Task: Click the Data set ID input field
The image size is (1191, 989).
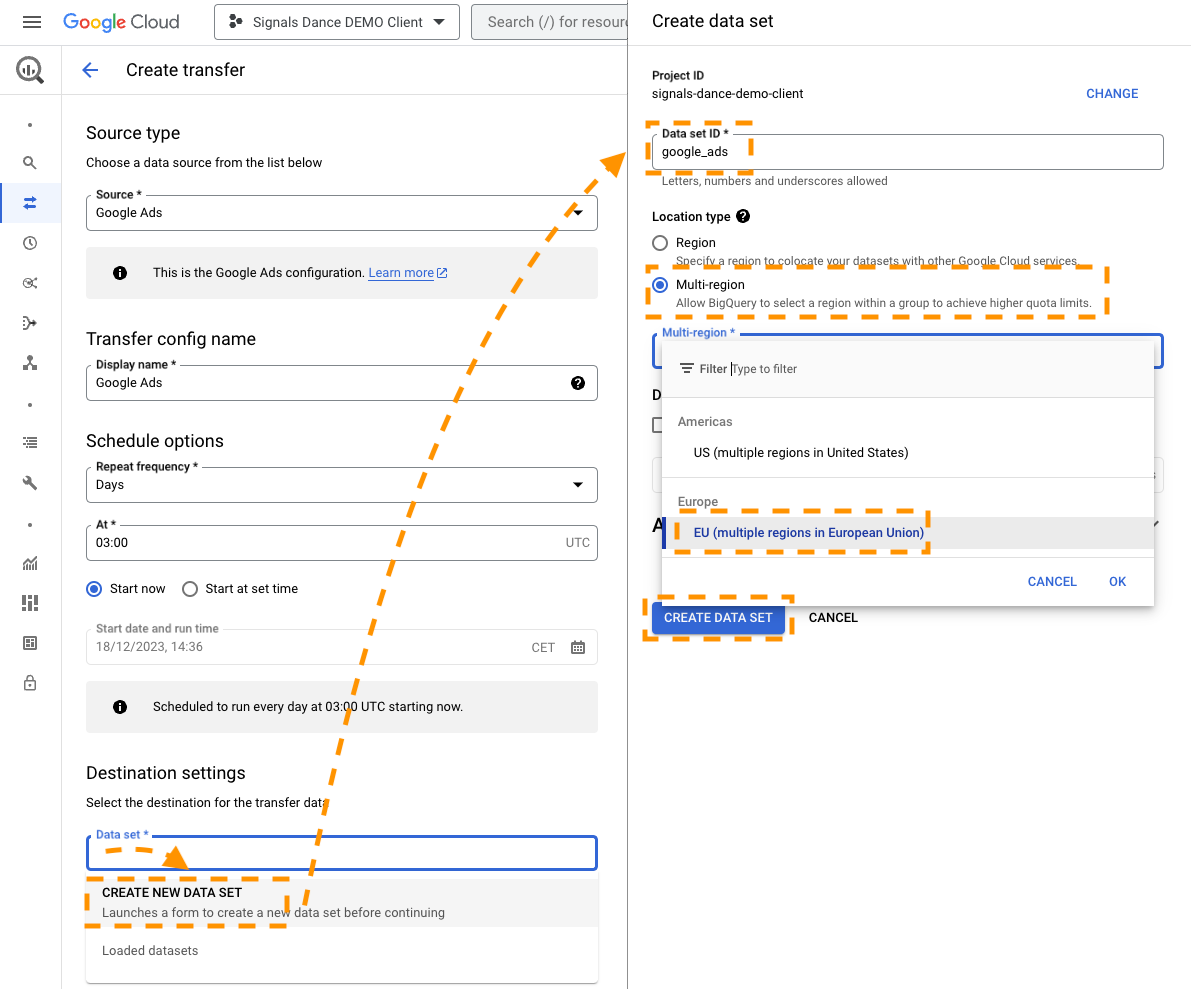Action: pos(908,152)
